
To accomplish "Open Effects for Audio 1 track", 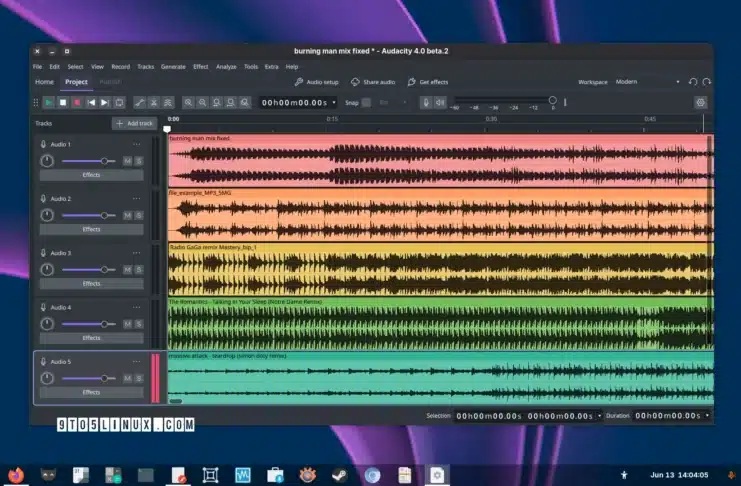I will click(92, 175).
